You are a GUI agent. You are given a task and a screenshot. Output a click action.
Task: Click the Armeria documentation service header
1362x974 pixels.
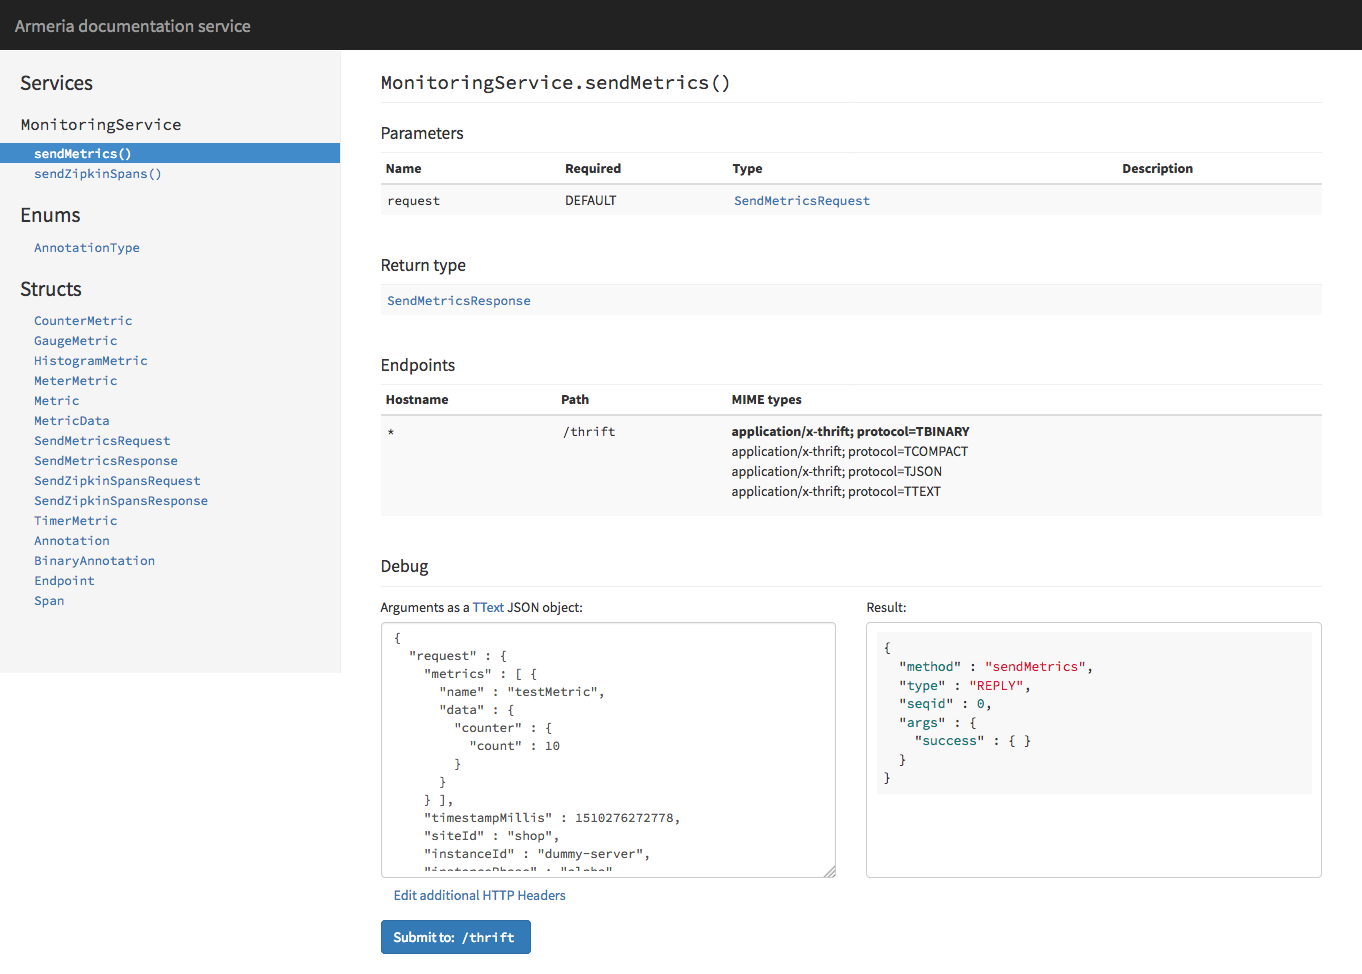pyautogui.click(x=132, y=26)
